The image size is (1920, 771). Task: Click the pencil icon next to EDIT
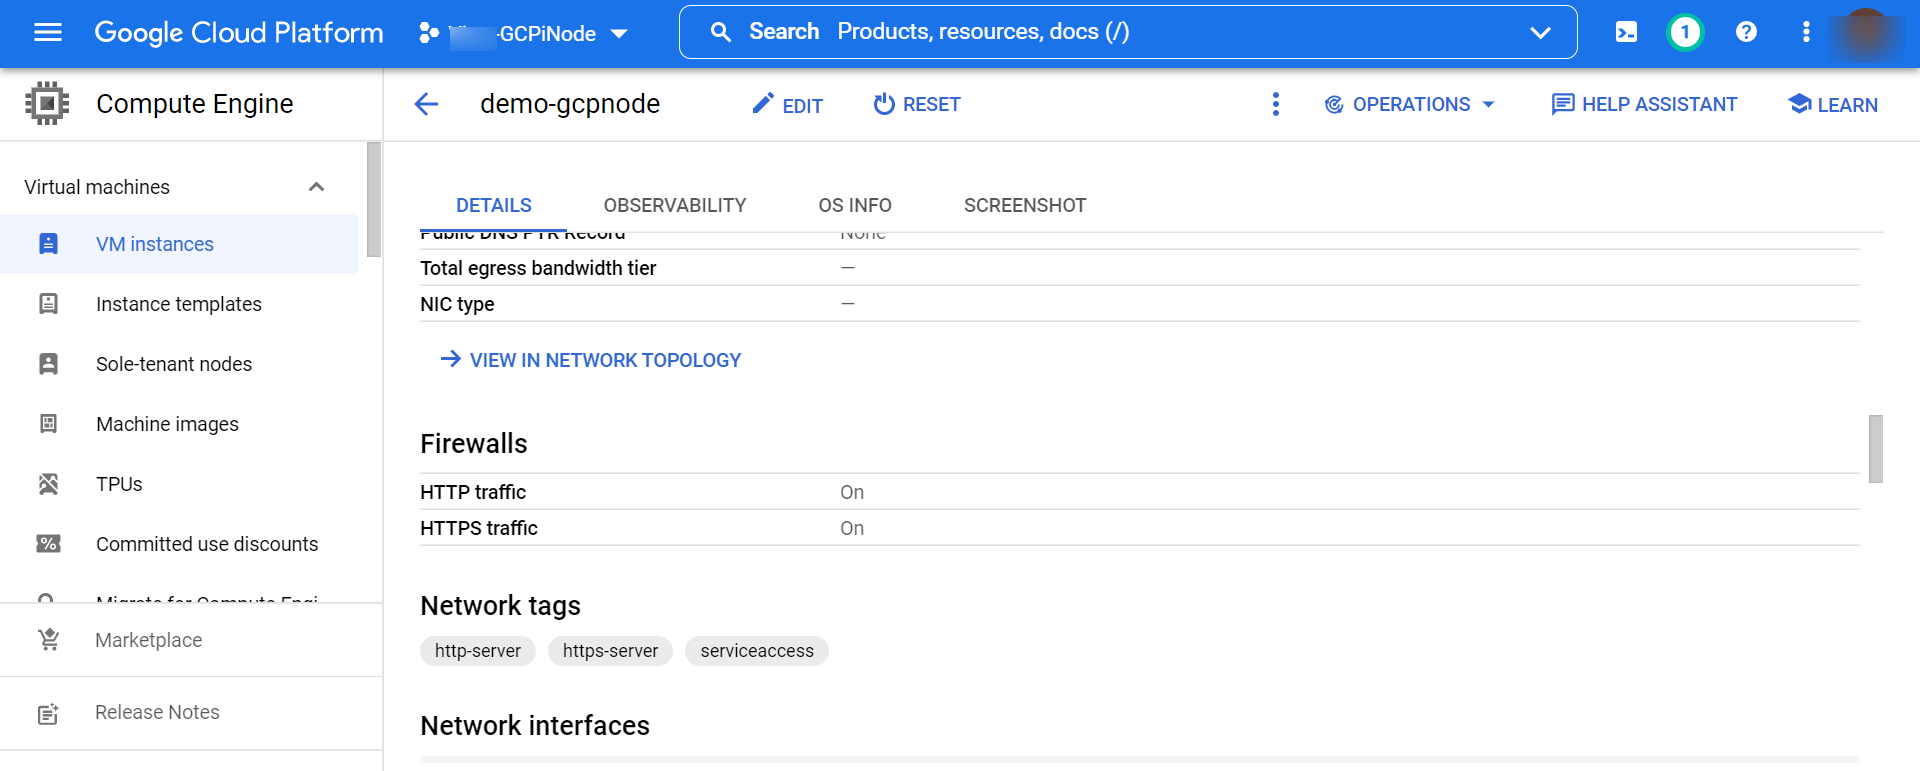coord(763,103)
